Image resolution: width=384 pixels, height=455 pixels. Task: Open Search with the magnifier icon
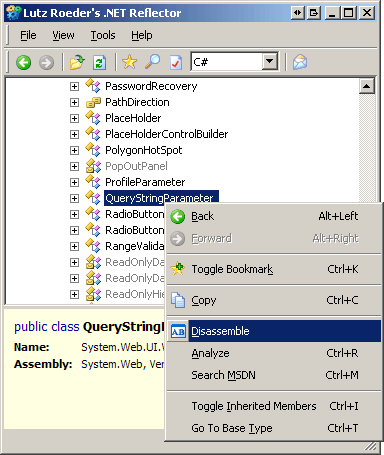coord(152,62)
